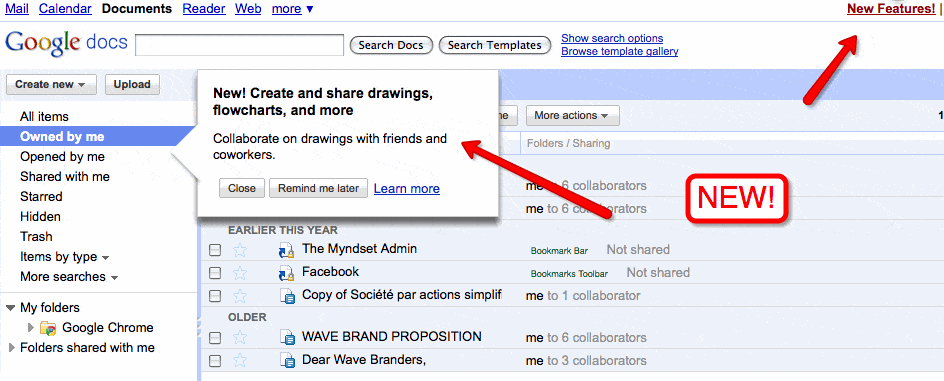
Task: Open the Google Chrome folder
Action: (108, 328)
